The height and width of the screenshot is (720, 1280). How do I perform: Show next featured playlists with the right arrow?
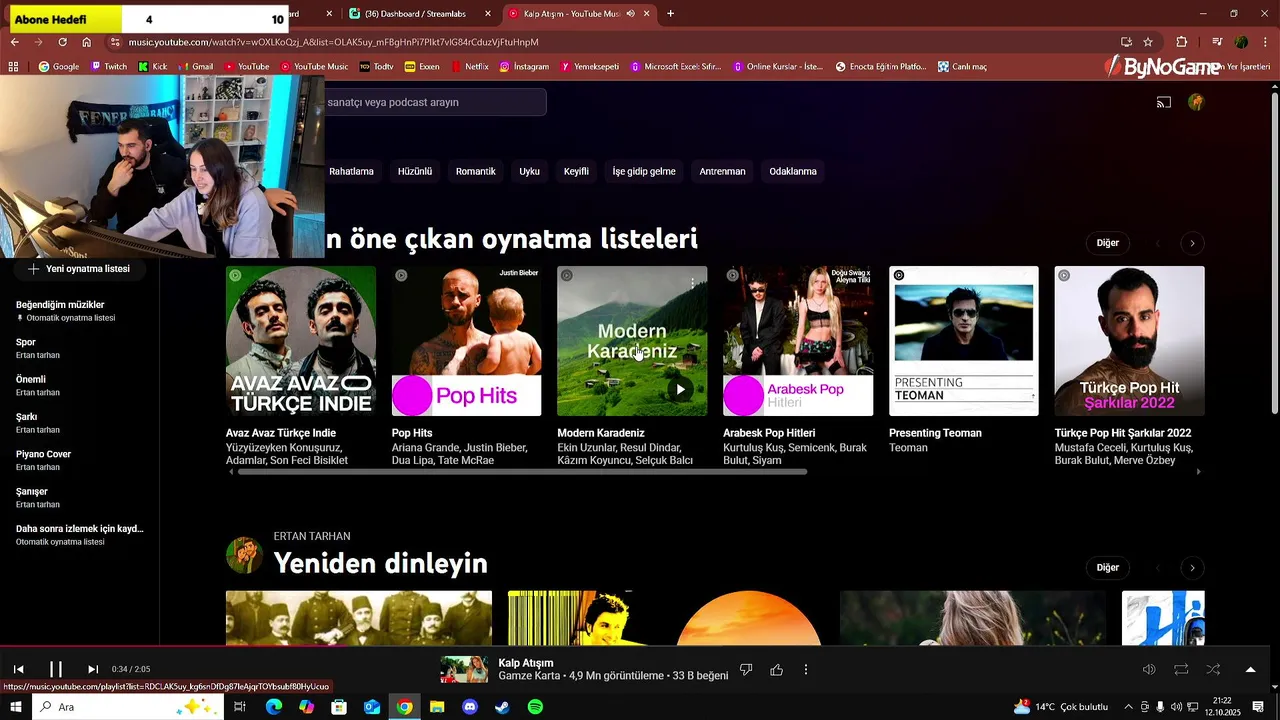click(x=1192, y=243)
